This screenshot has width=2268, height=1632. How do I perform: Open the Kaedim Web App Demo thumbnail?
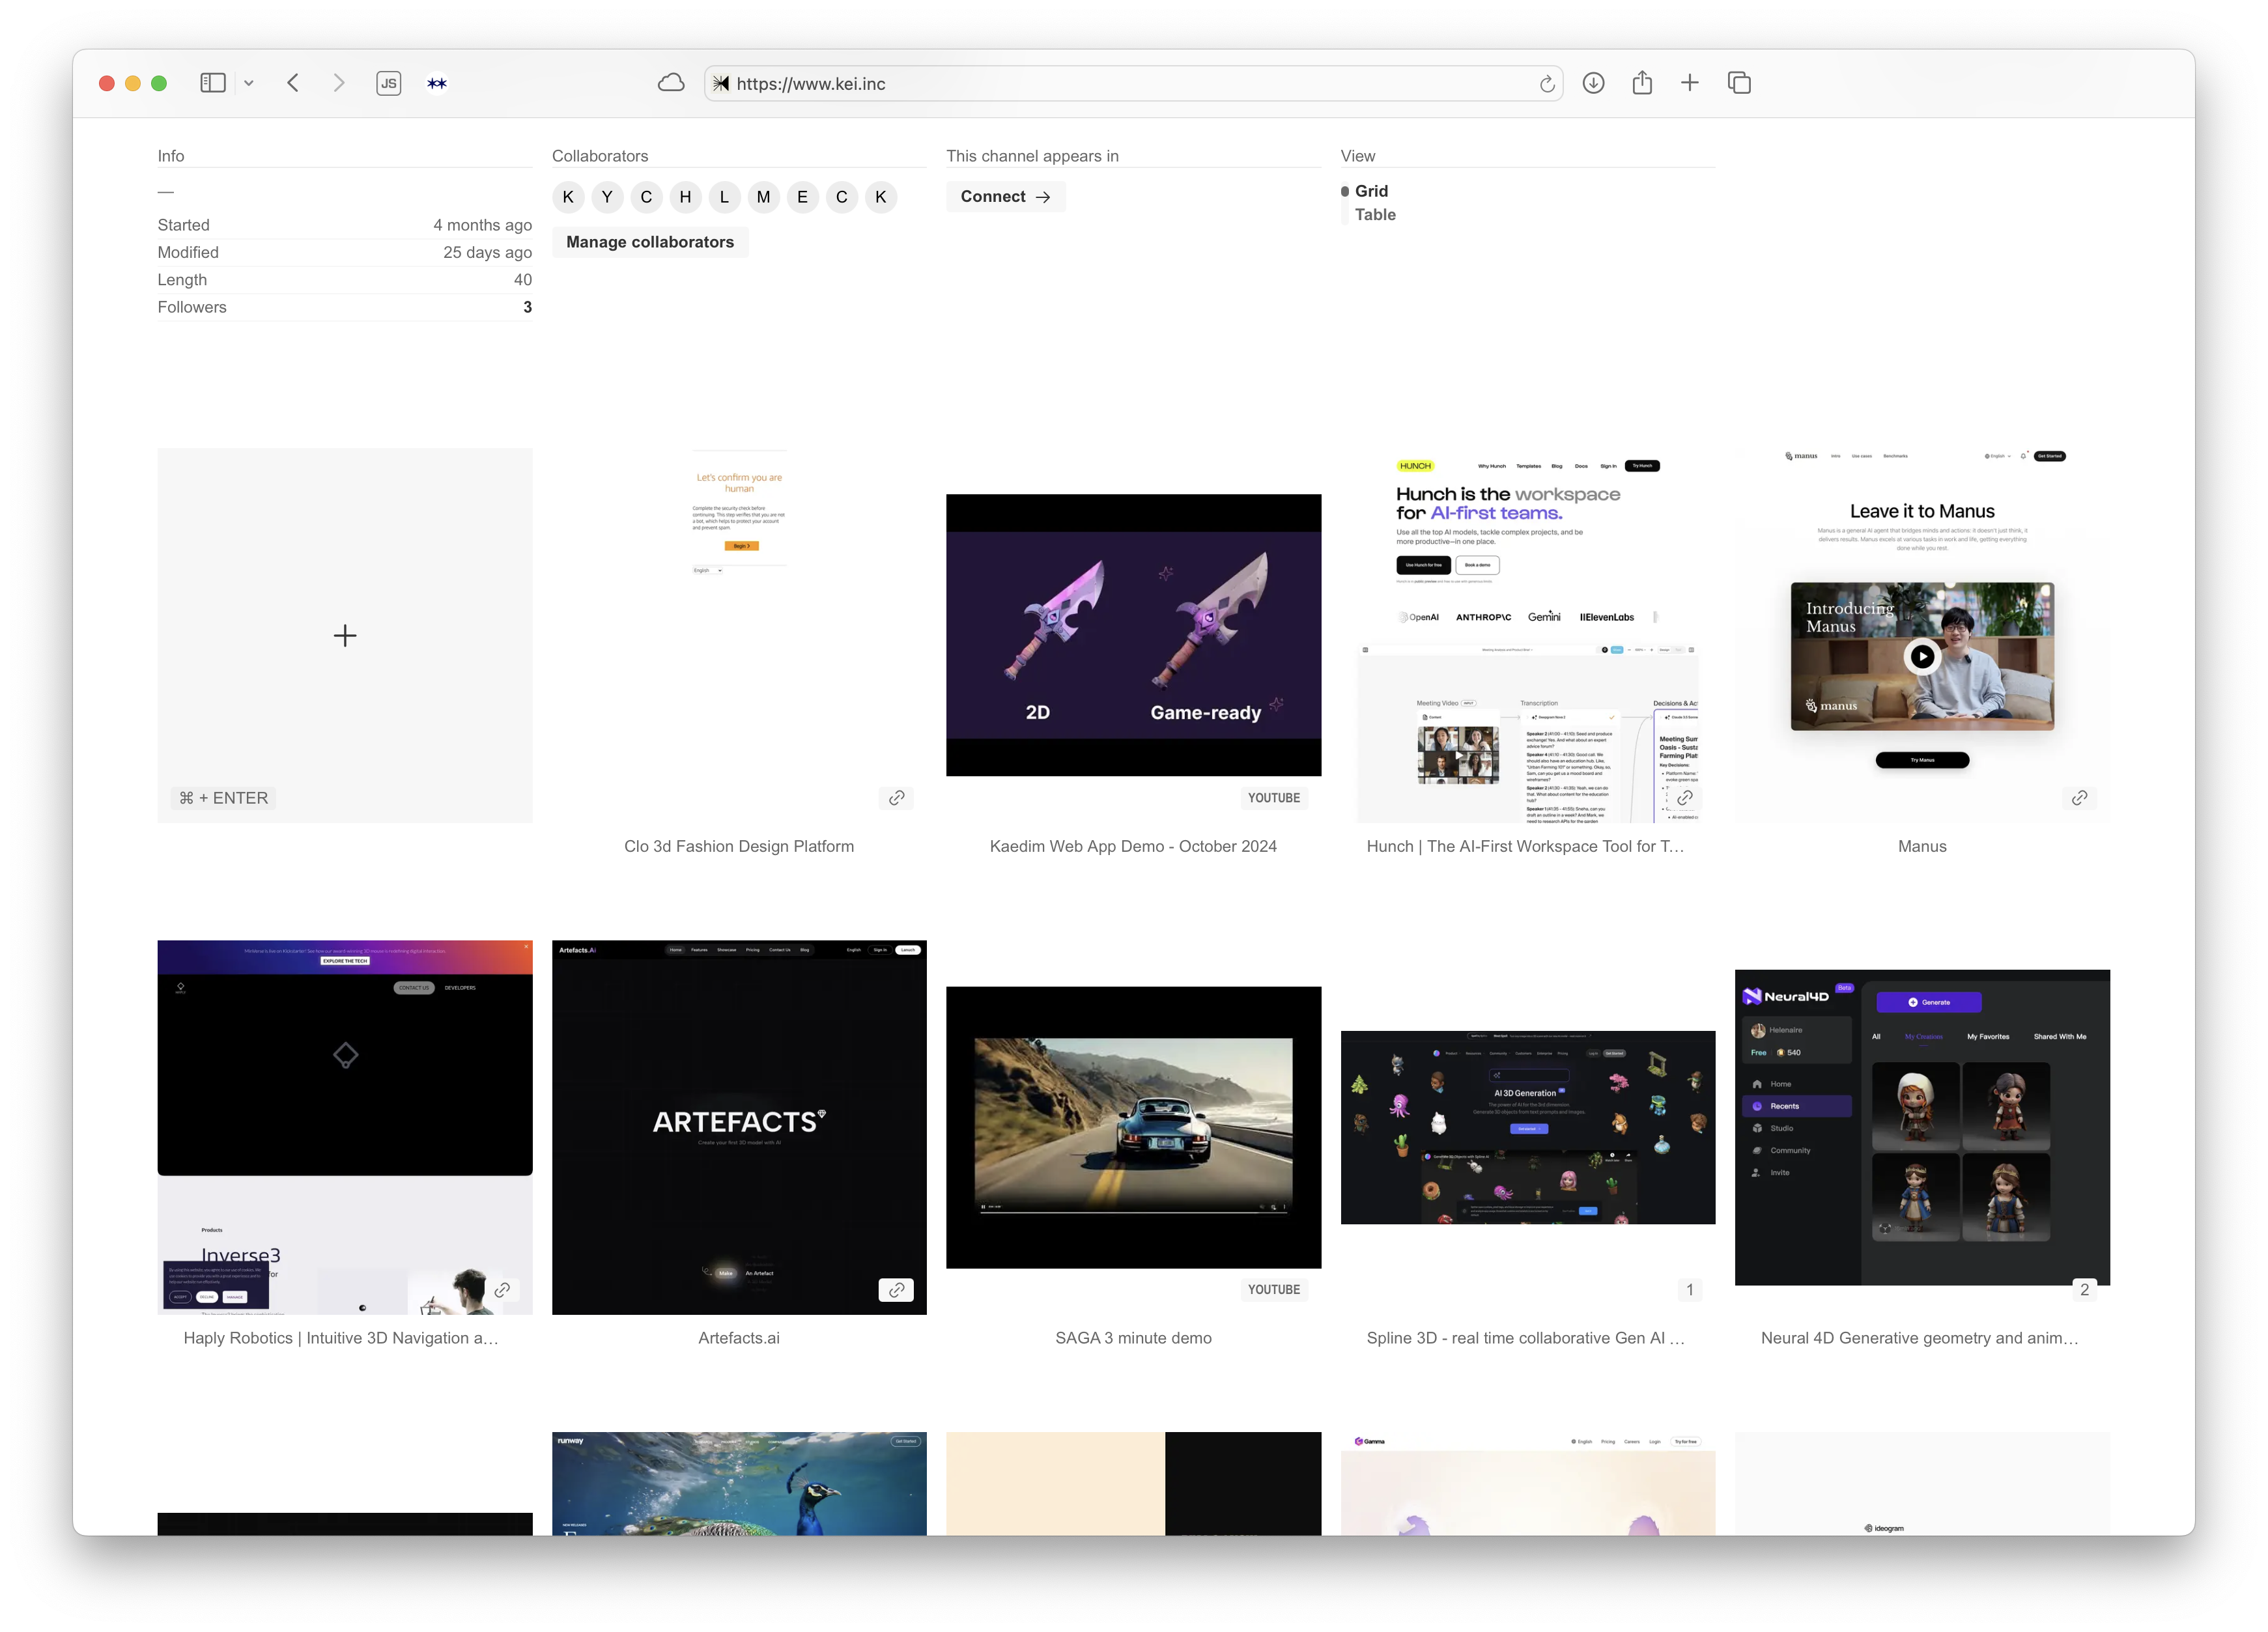[x=1133, y=635]
